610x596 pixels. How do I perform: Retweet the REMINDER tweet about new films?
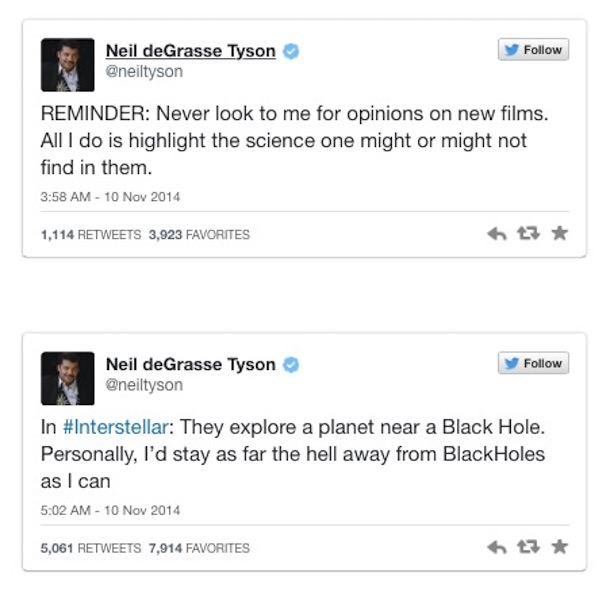click(x=527, y=234)
